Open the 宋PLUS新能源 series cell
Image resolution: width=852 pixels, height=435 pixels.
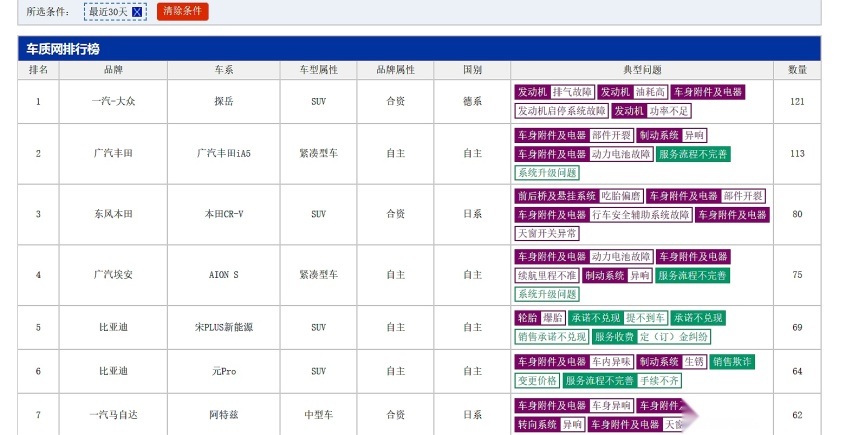click(x=223, y=327)
